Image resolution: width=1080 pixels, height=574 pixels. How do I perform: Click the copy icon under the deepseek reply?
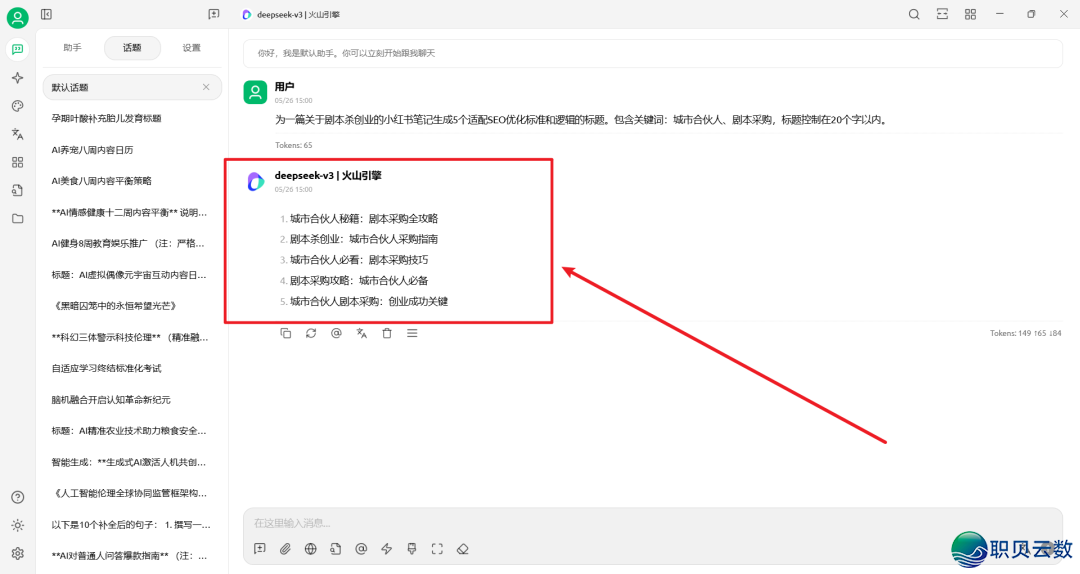pos(286,333)
